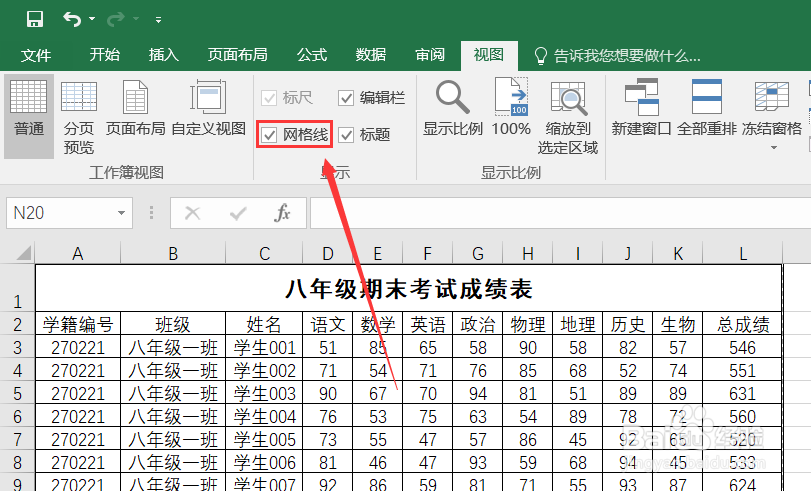Open the 显示比例 zoom dialog
The image size is (811, 491).
click(453, 108)
